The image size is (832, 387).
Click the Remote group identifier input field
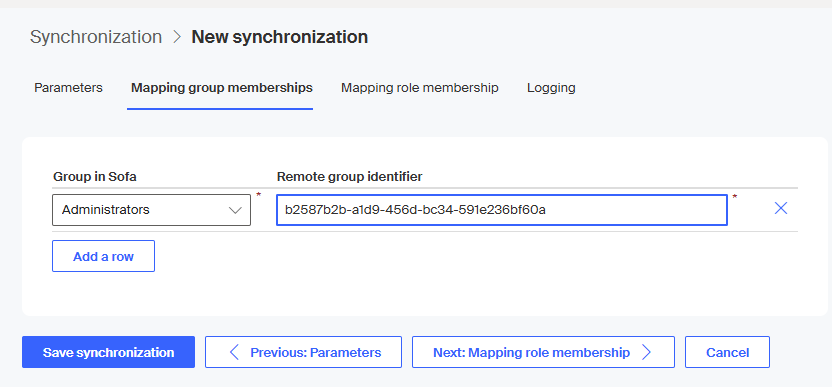point(501,210)
